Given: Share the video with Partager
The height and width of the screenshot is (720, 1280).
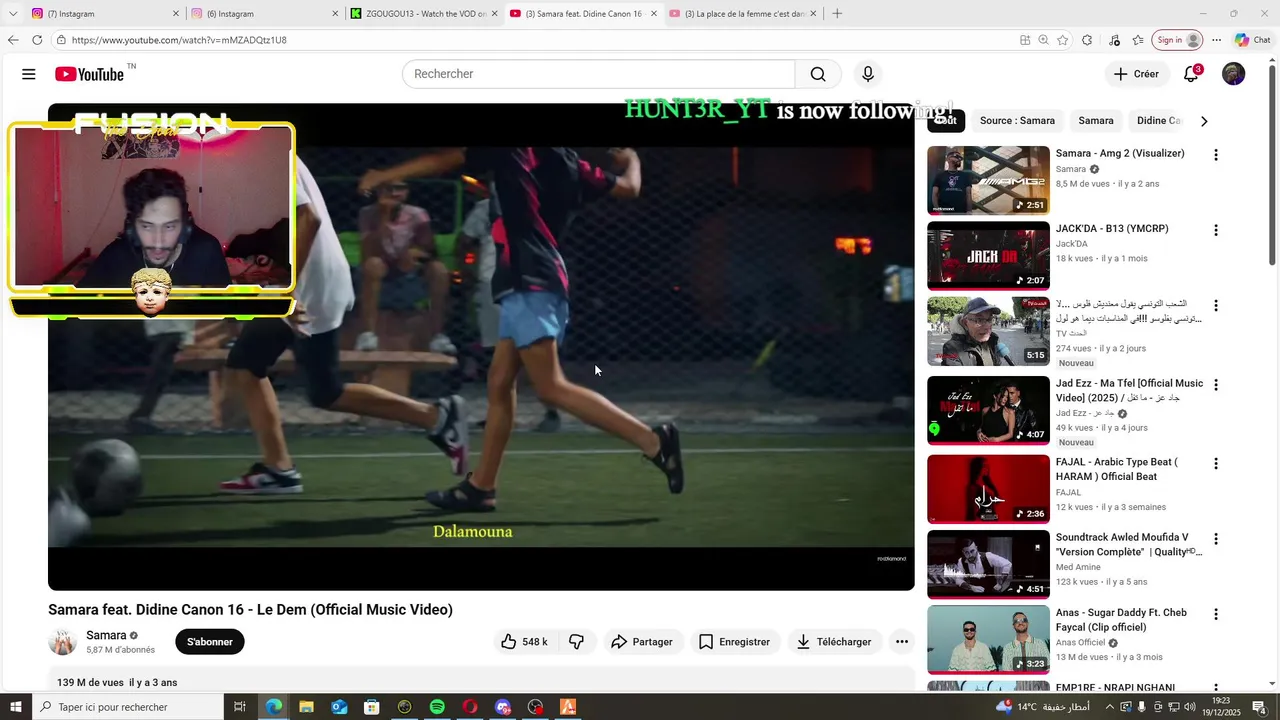Looking at the screenshot, I should (x=642, y=642).
